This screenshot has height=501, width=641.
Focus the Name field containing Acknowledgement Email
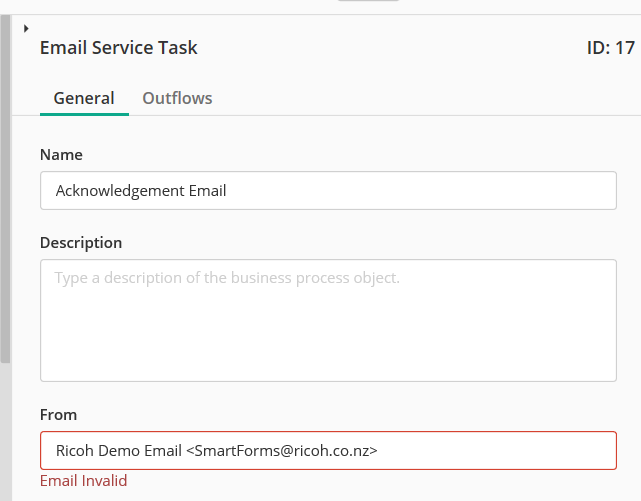pos(328,190)
